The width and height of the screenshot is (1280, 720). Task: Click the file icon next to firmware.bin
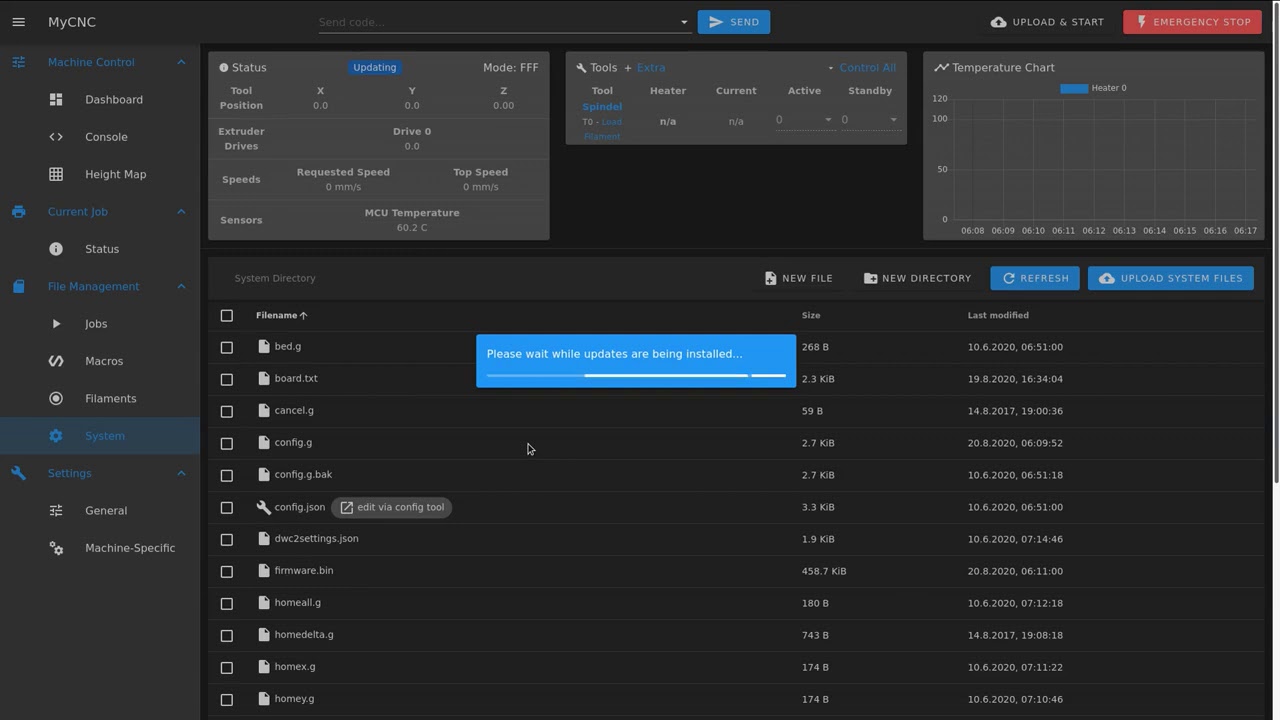click(x=264, y=571)
